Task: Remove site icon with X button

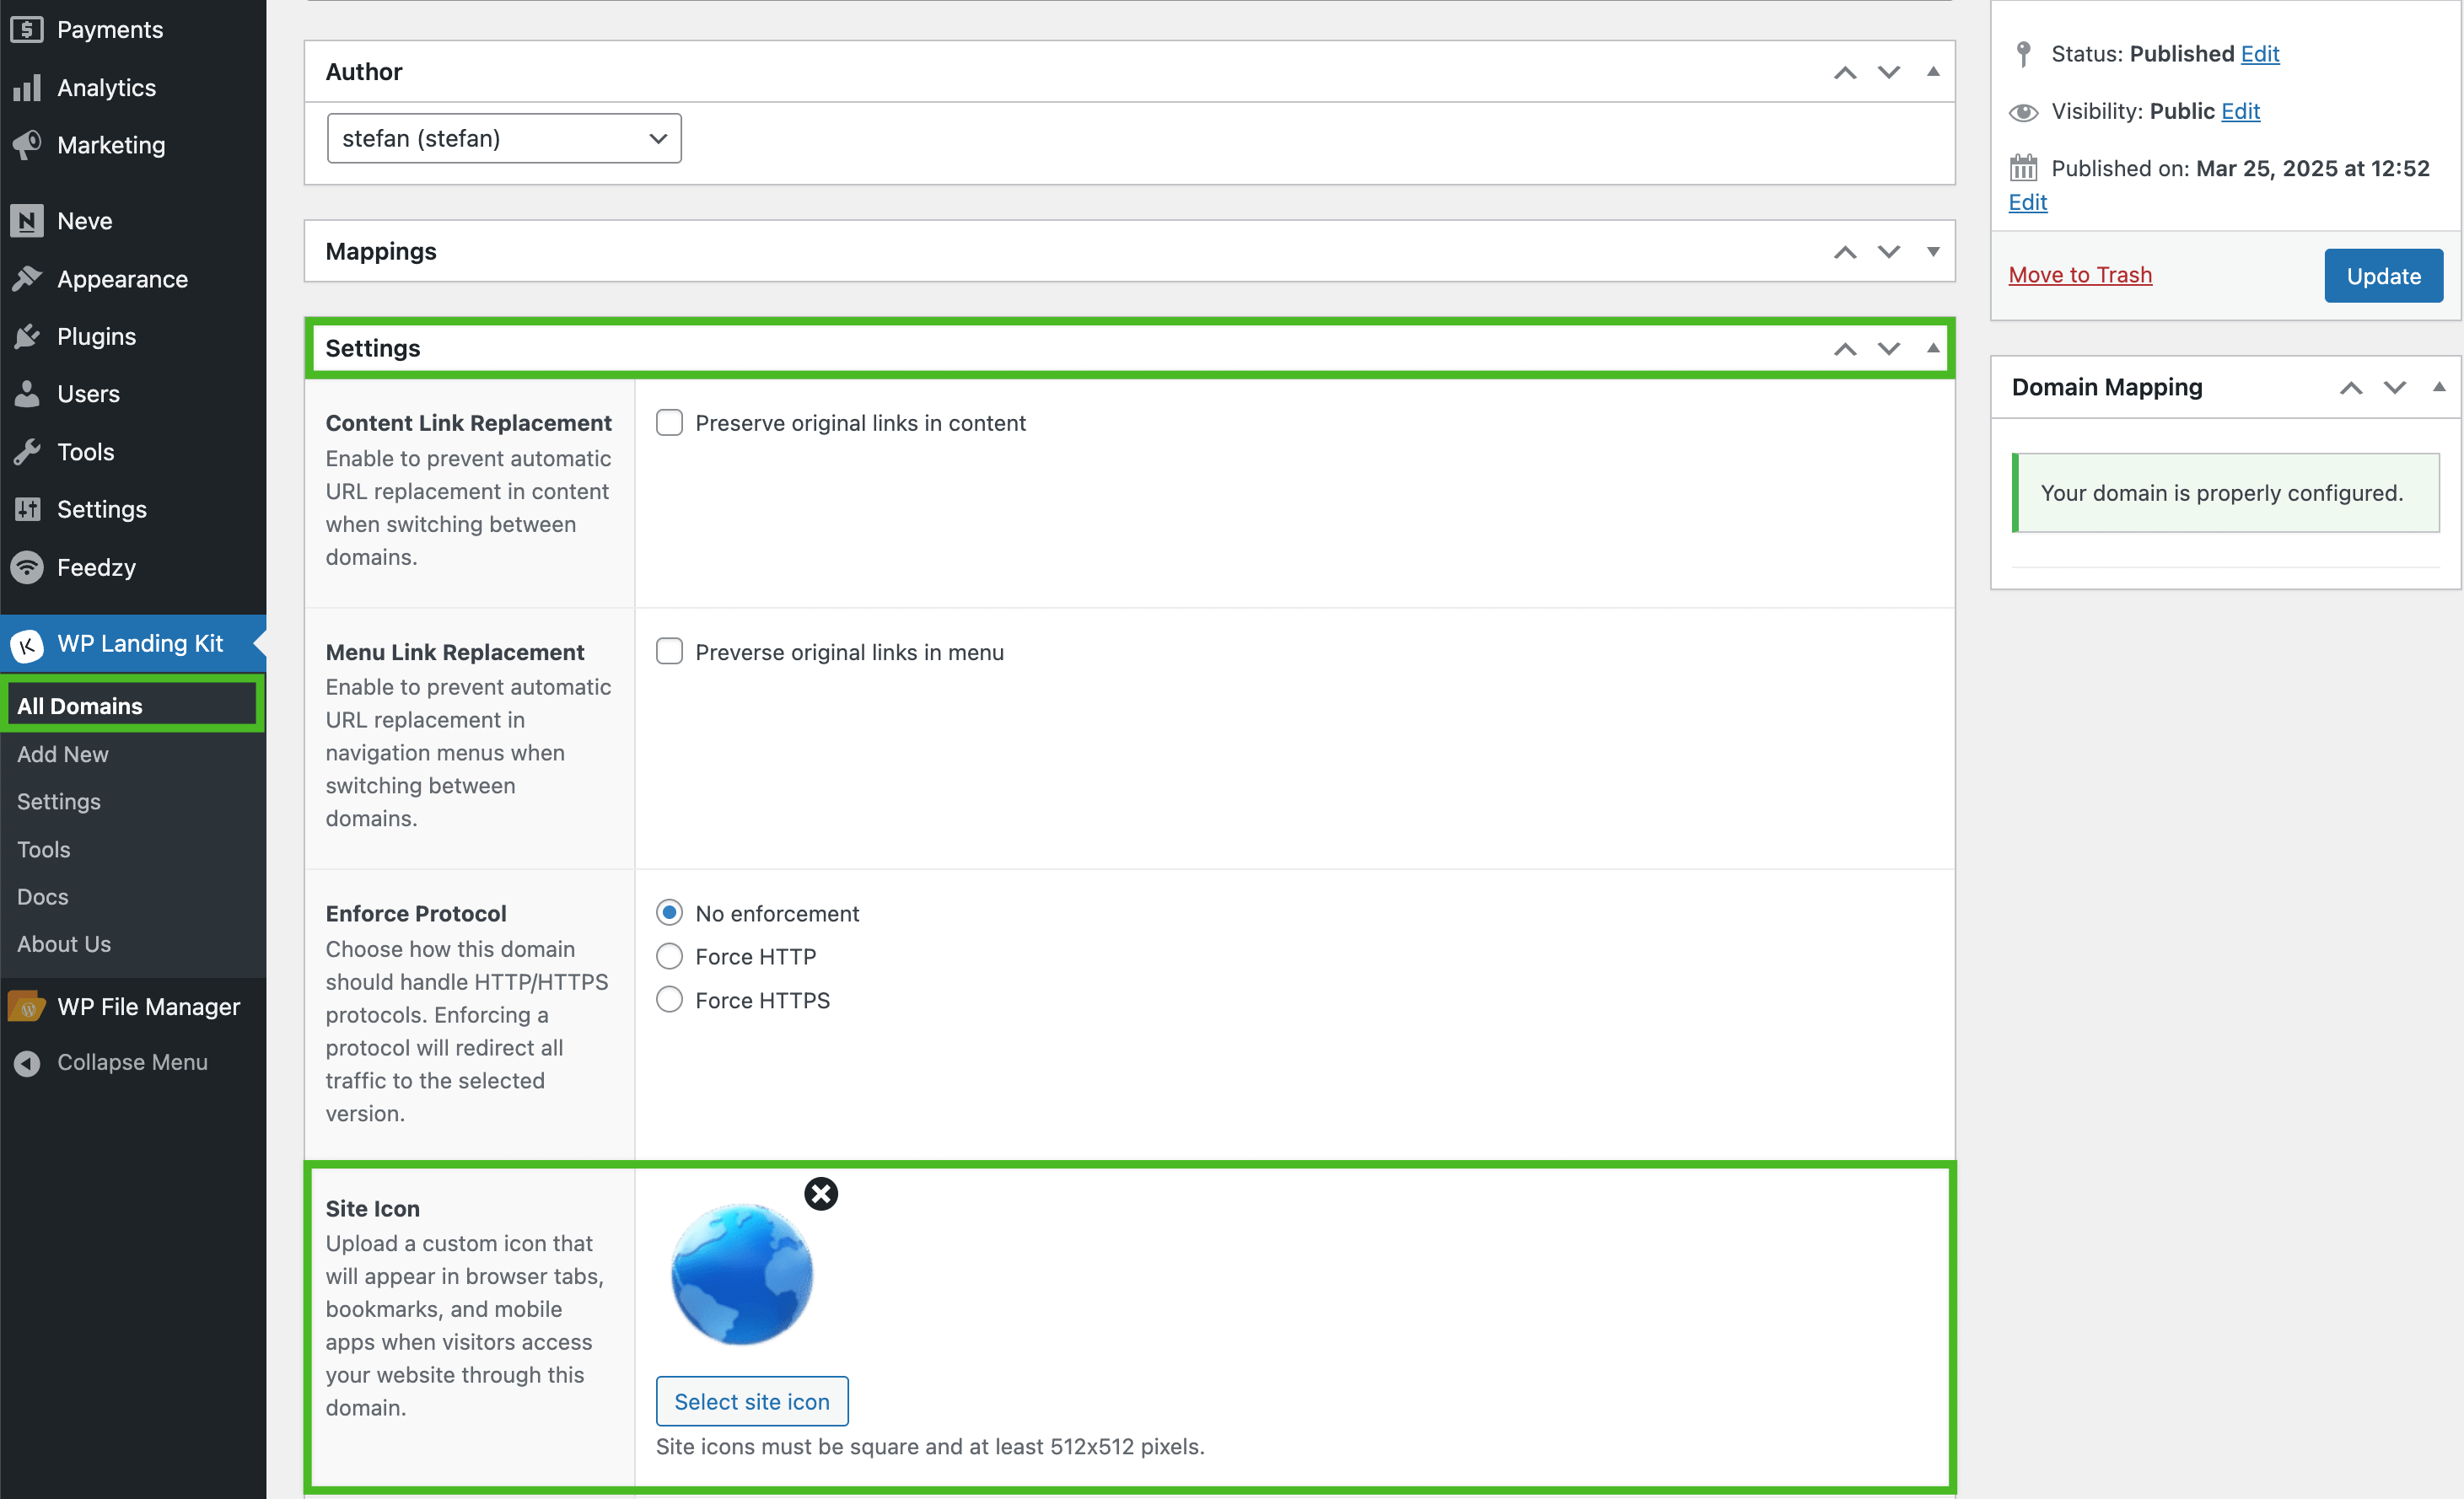Action: point(821,1193)
